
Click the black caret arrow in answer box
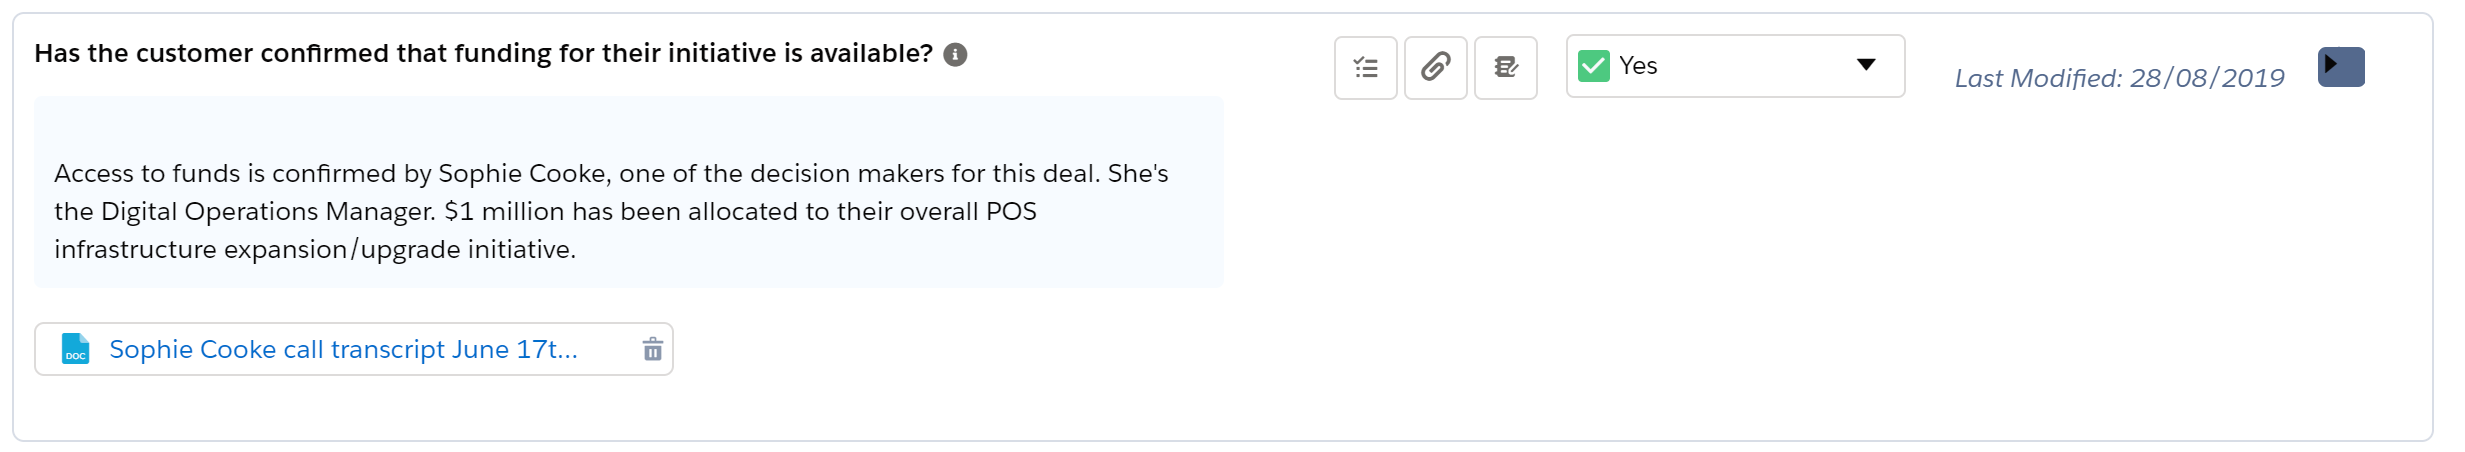1865,65
